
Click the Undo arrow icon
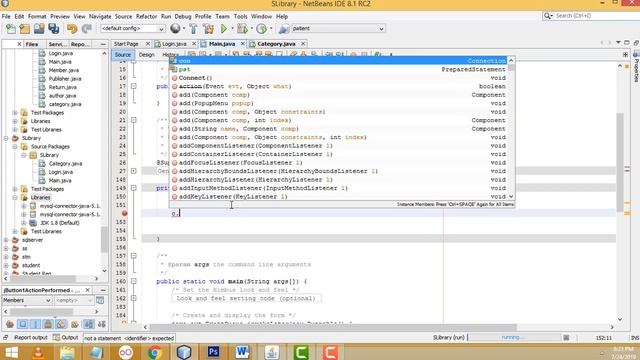[x=72, y=29]
